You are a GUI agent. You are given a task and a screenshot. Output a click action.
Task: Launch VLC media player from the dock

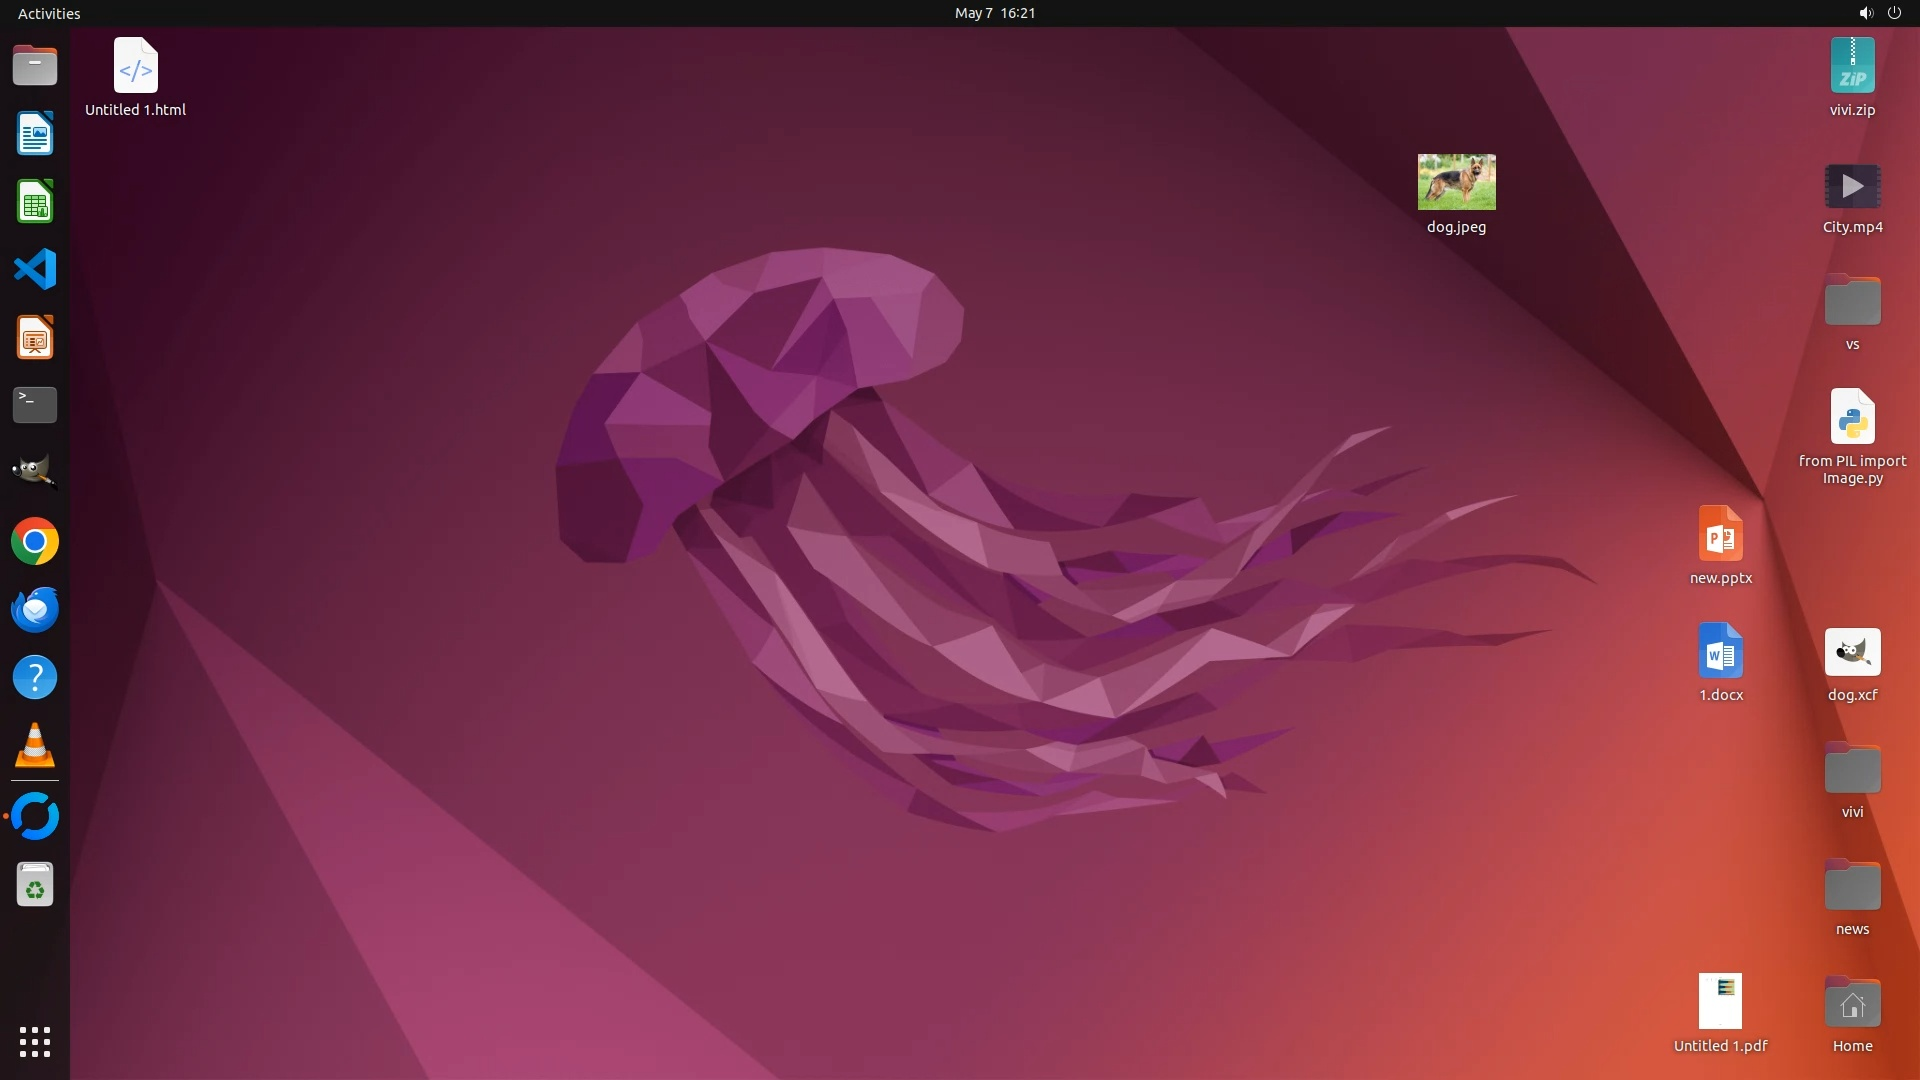coord(35,746)
